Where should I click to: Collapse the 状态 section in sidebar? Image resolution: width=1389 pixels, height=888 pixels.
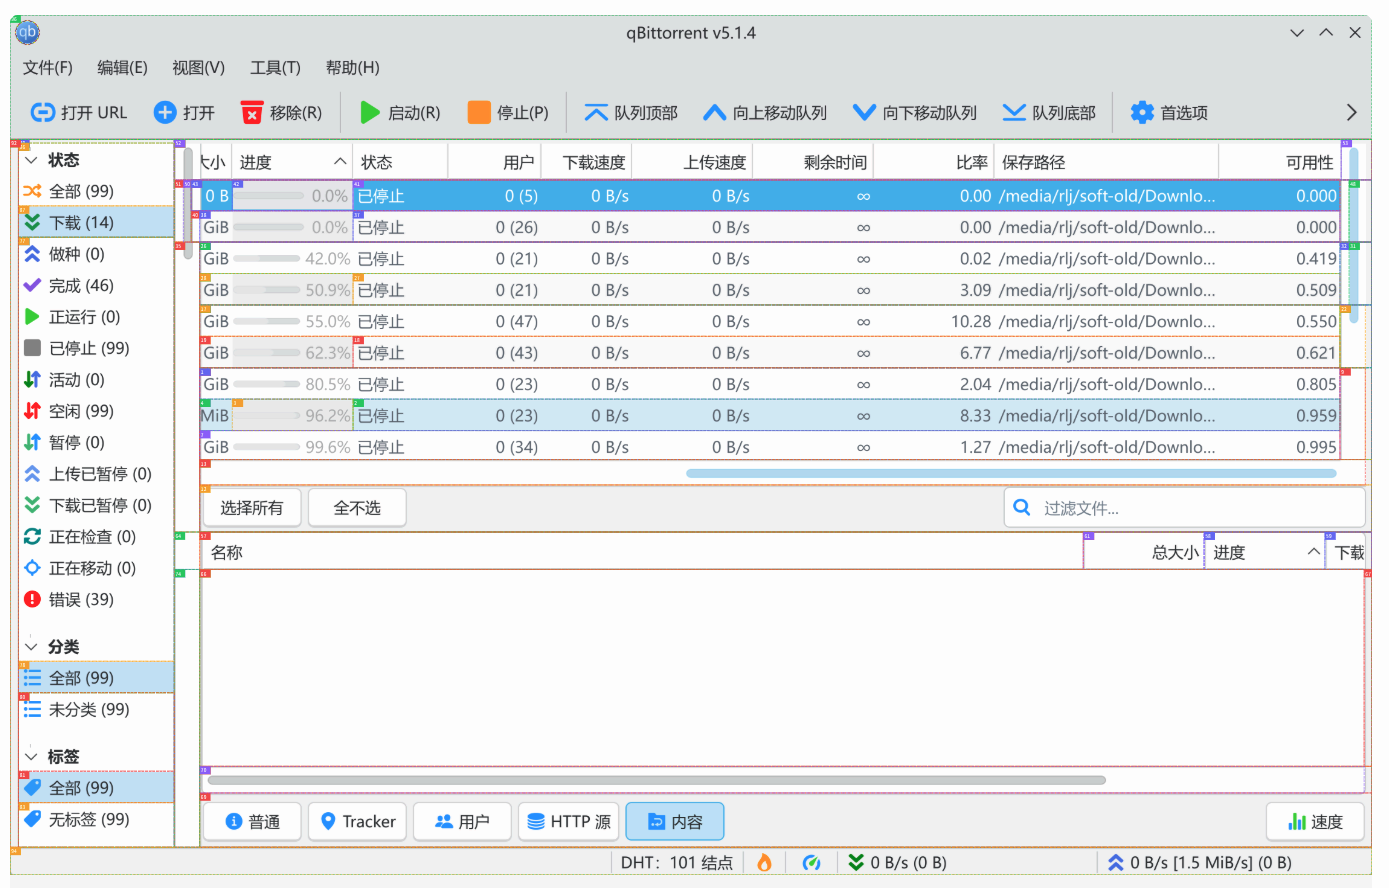pyautogui.click(x=31, y=160)
